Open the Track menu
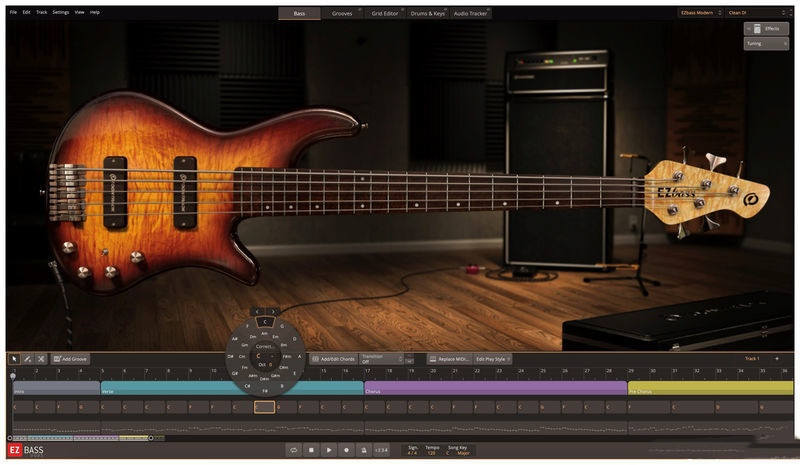 [42, 12]
